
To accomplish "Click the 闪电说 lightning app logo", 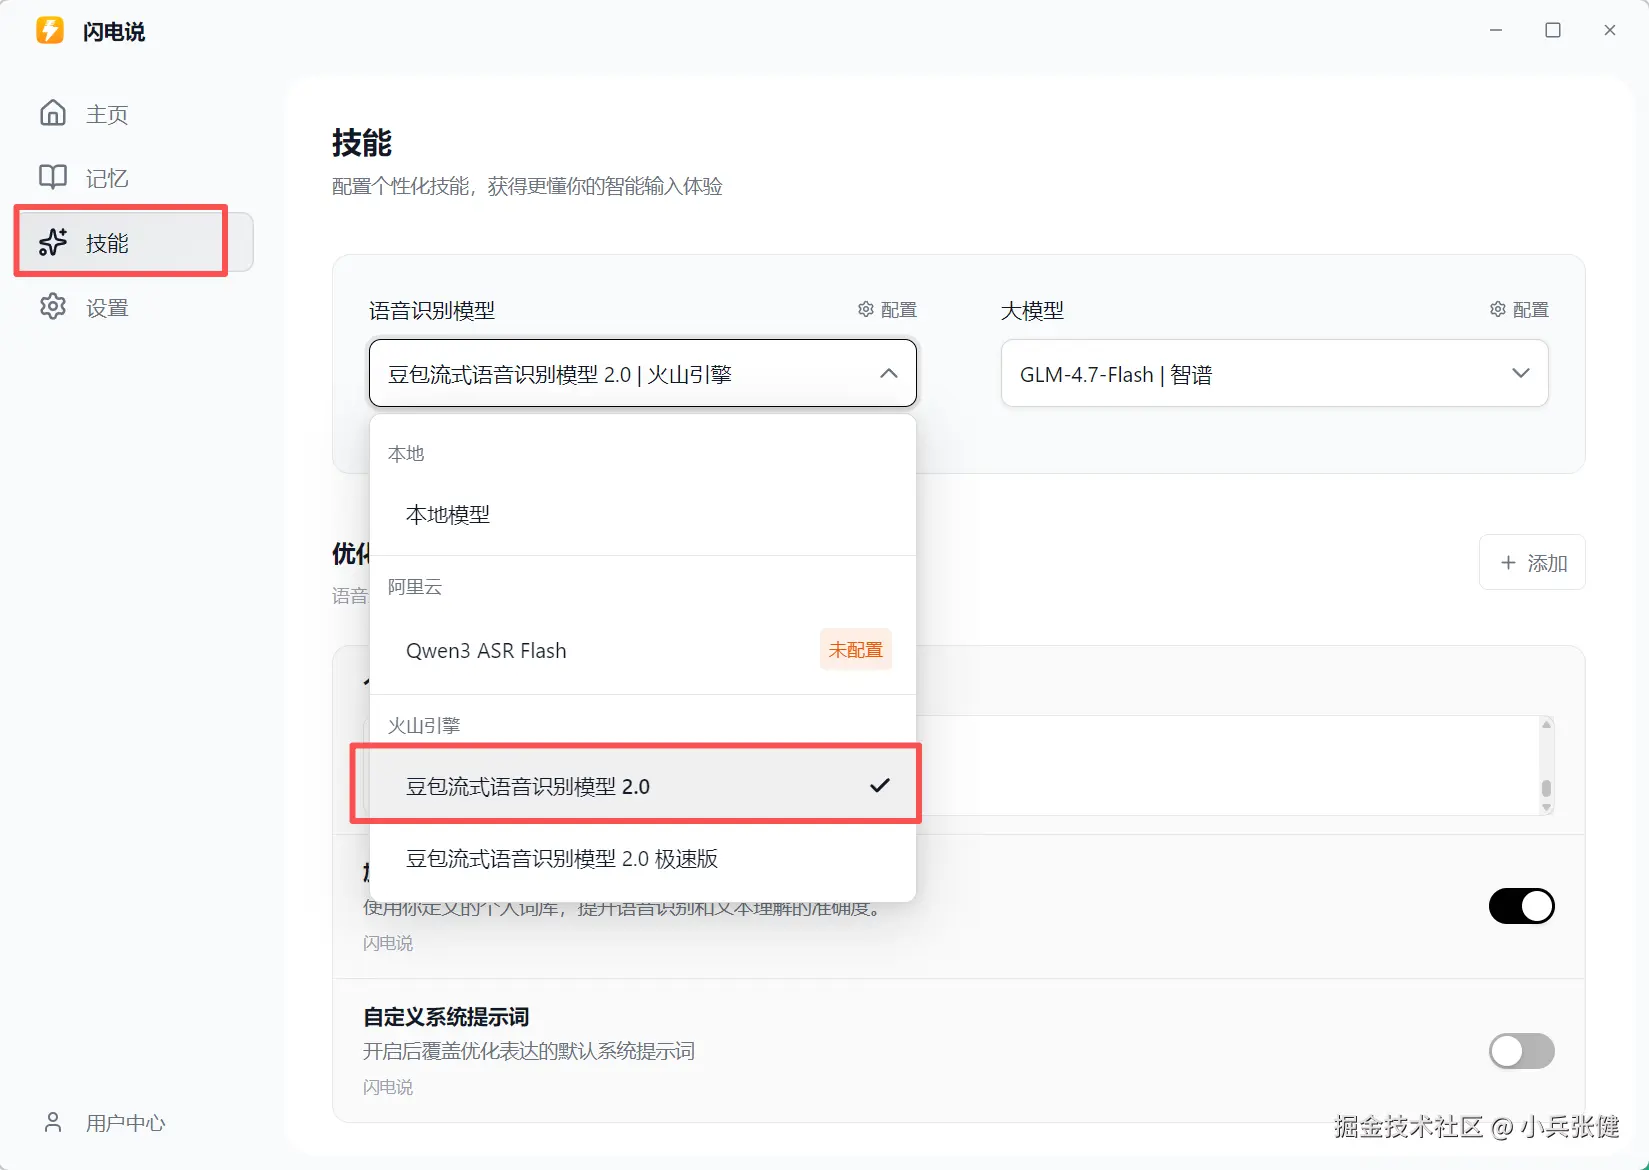I will 50,30.
